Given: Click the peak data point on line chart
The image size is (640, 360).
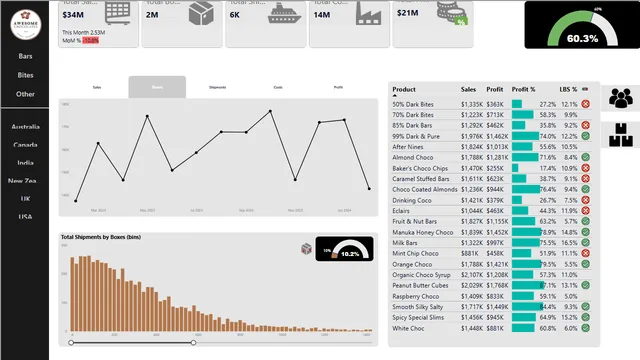Looking at the screenshot, I should [270, 111].
